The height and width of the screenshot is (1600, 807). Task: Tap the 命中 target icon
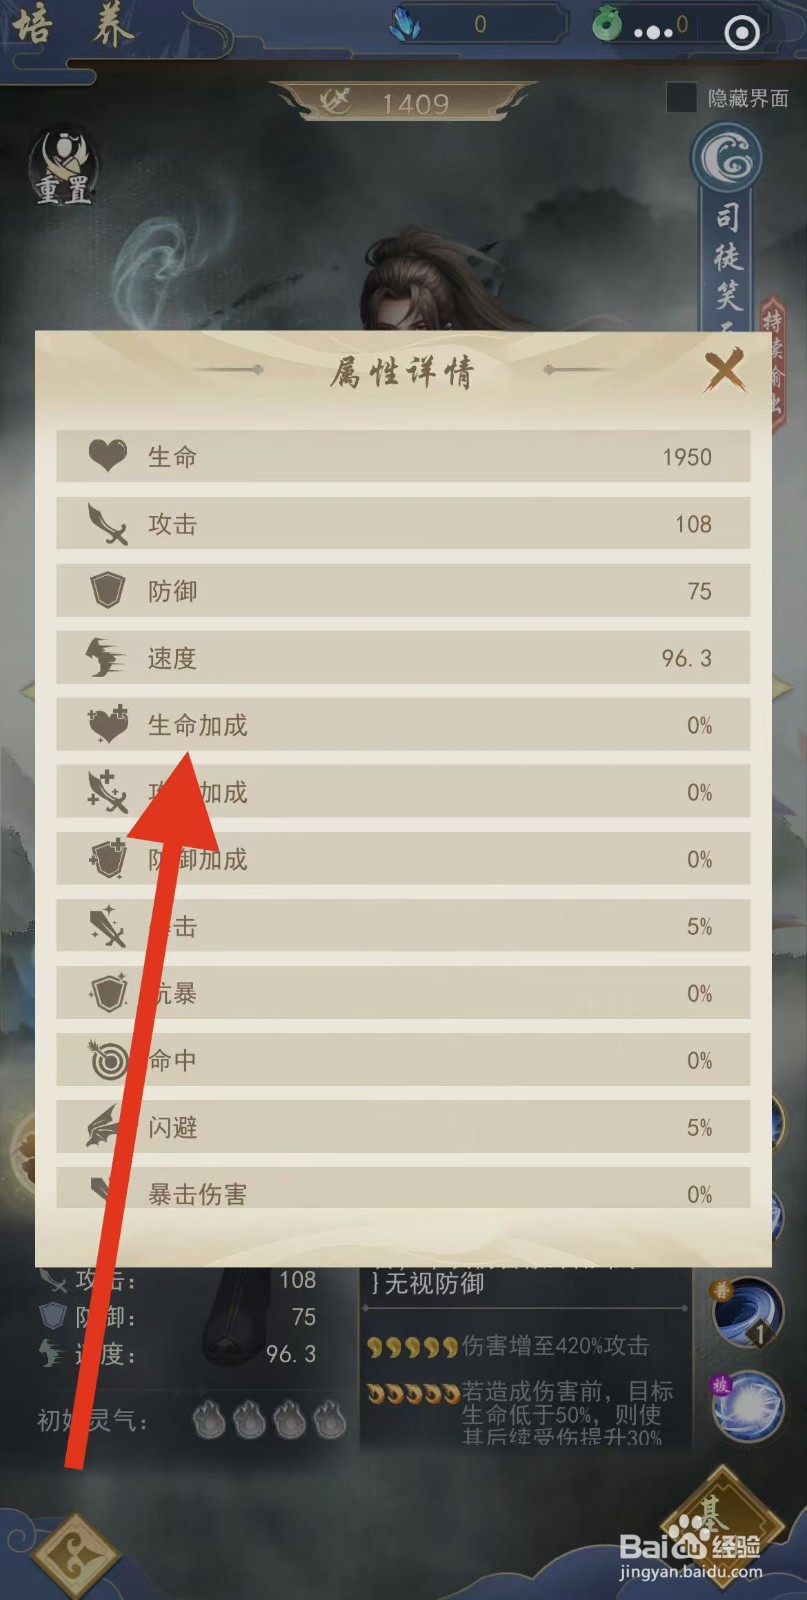[x=108, y=1060]
